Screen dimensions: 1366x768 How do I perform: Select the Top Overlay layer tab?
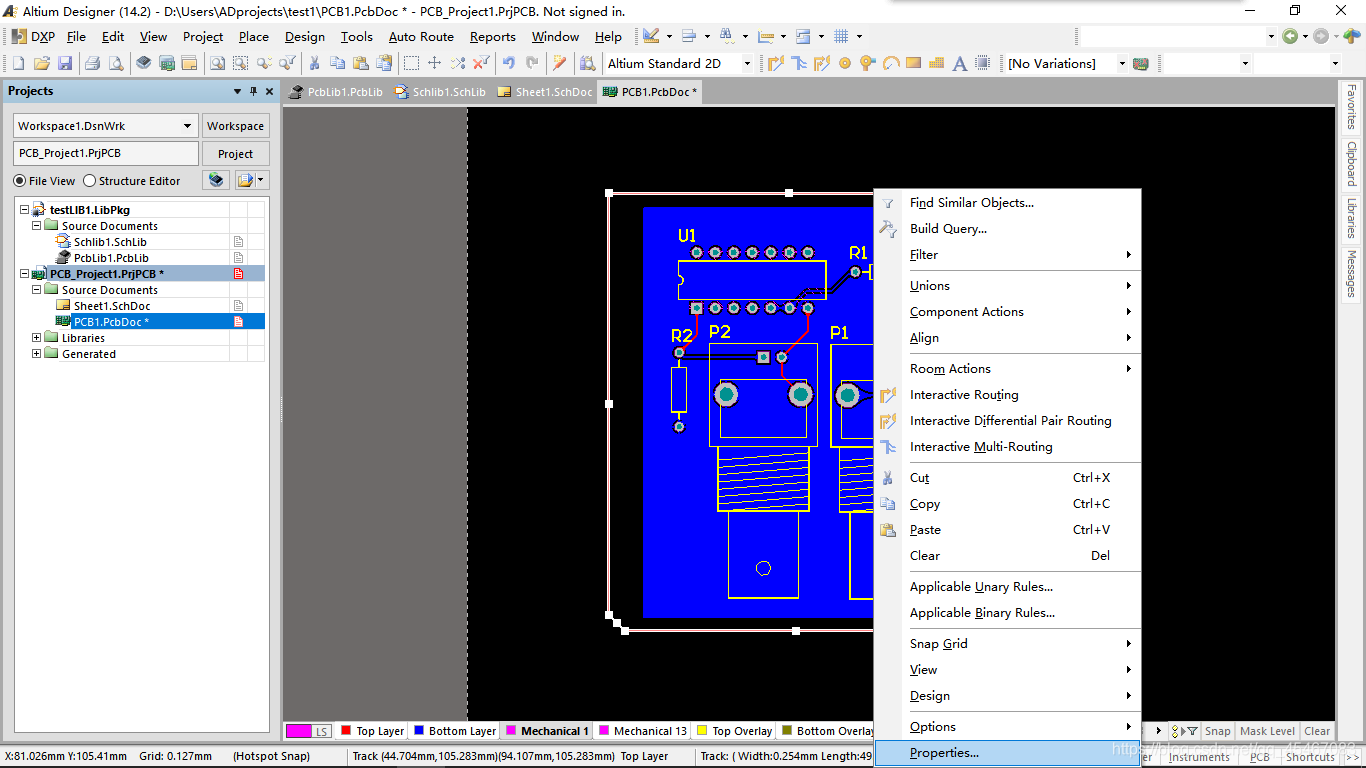click(734, 731)
